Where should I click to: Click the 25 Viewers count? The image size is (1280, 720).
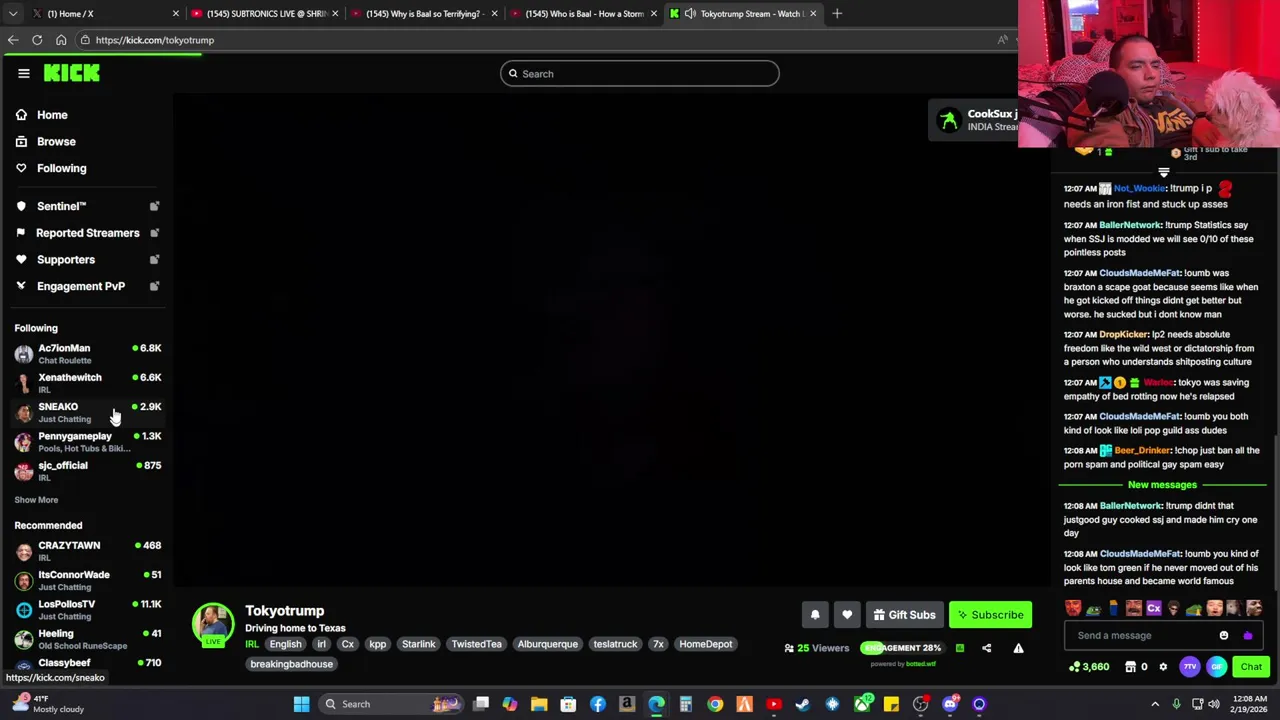click(817, 648)
